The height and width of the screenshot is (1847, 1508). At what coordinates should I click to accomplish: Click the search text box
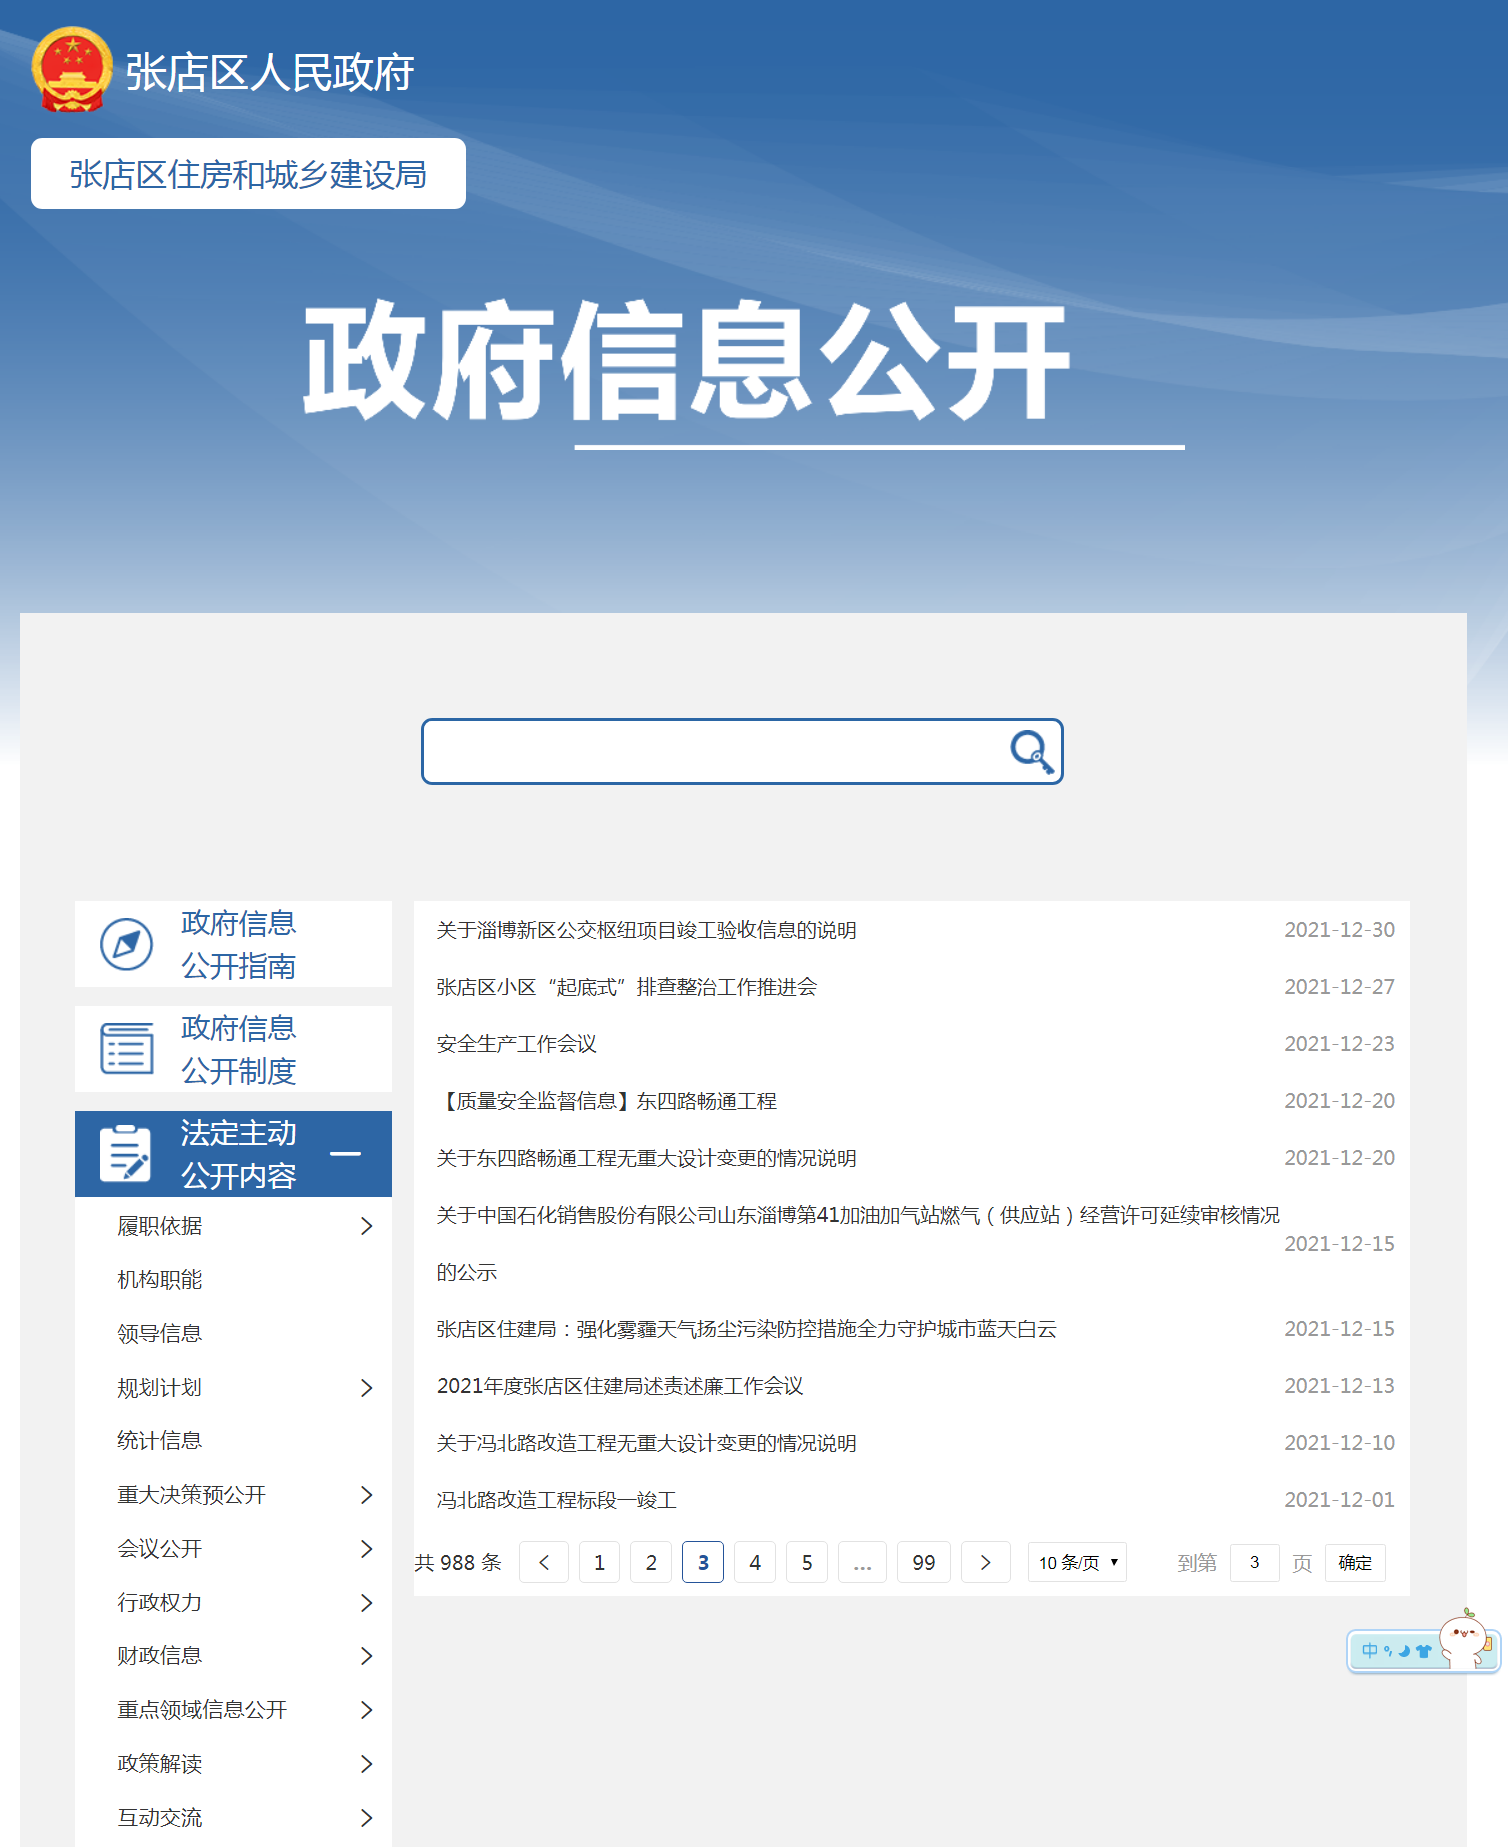[x=715, y=751]
